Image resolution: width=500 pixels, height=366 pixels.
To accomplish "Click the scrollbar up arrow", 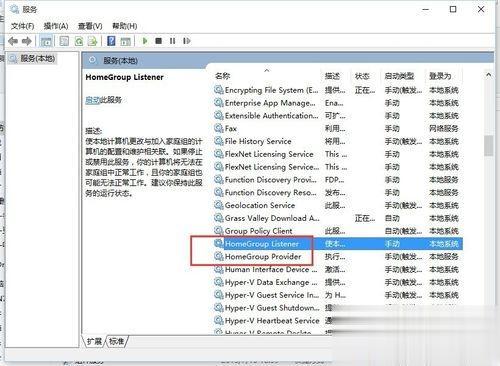I will [489, 75].
